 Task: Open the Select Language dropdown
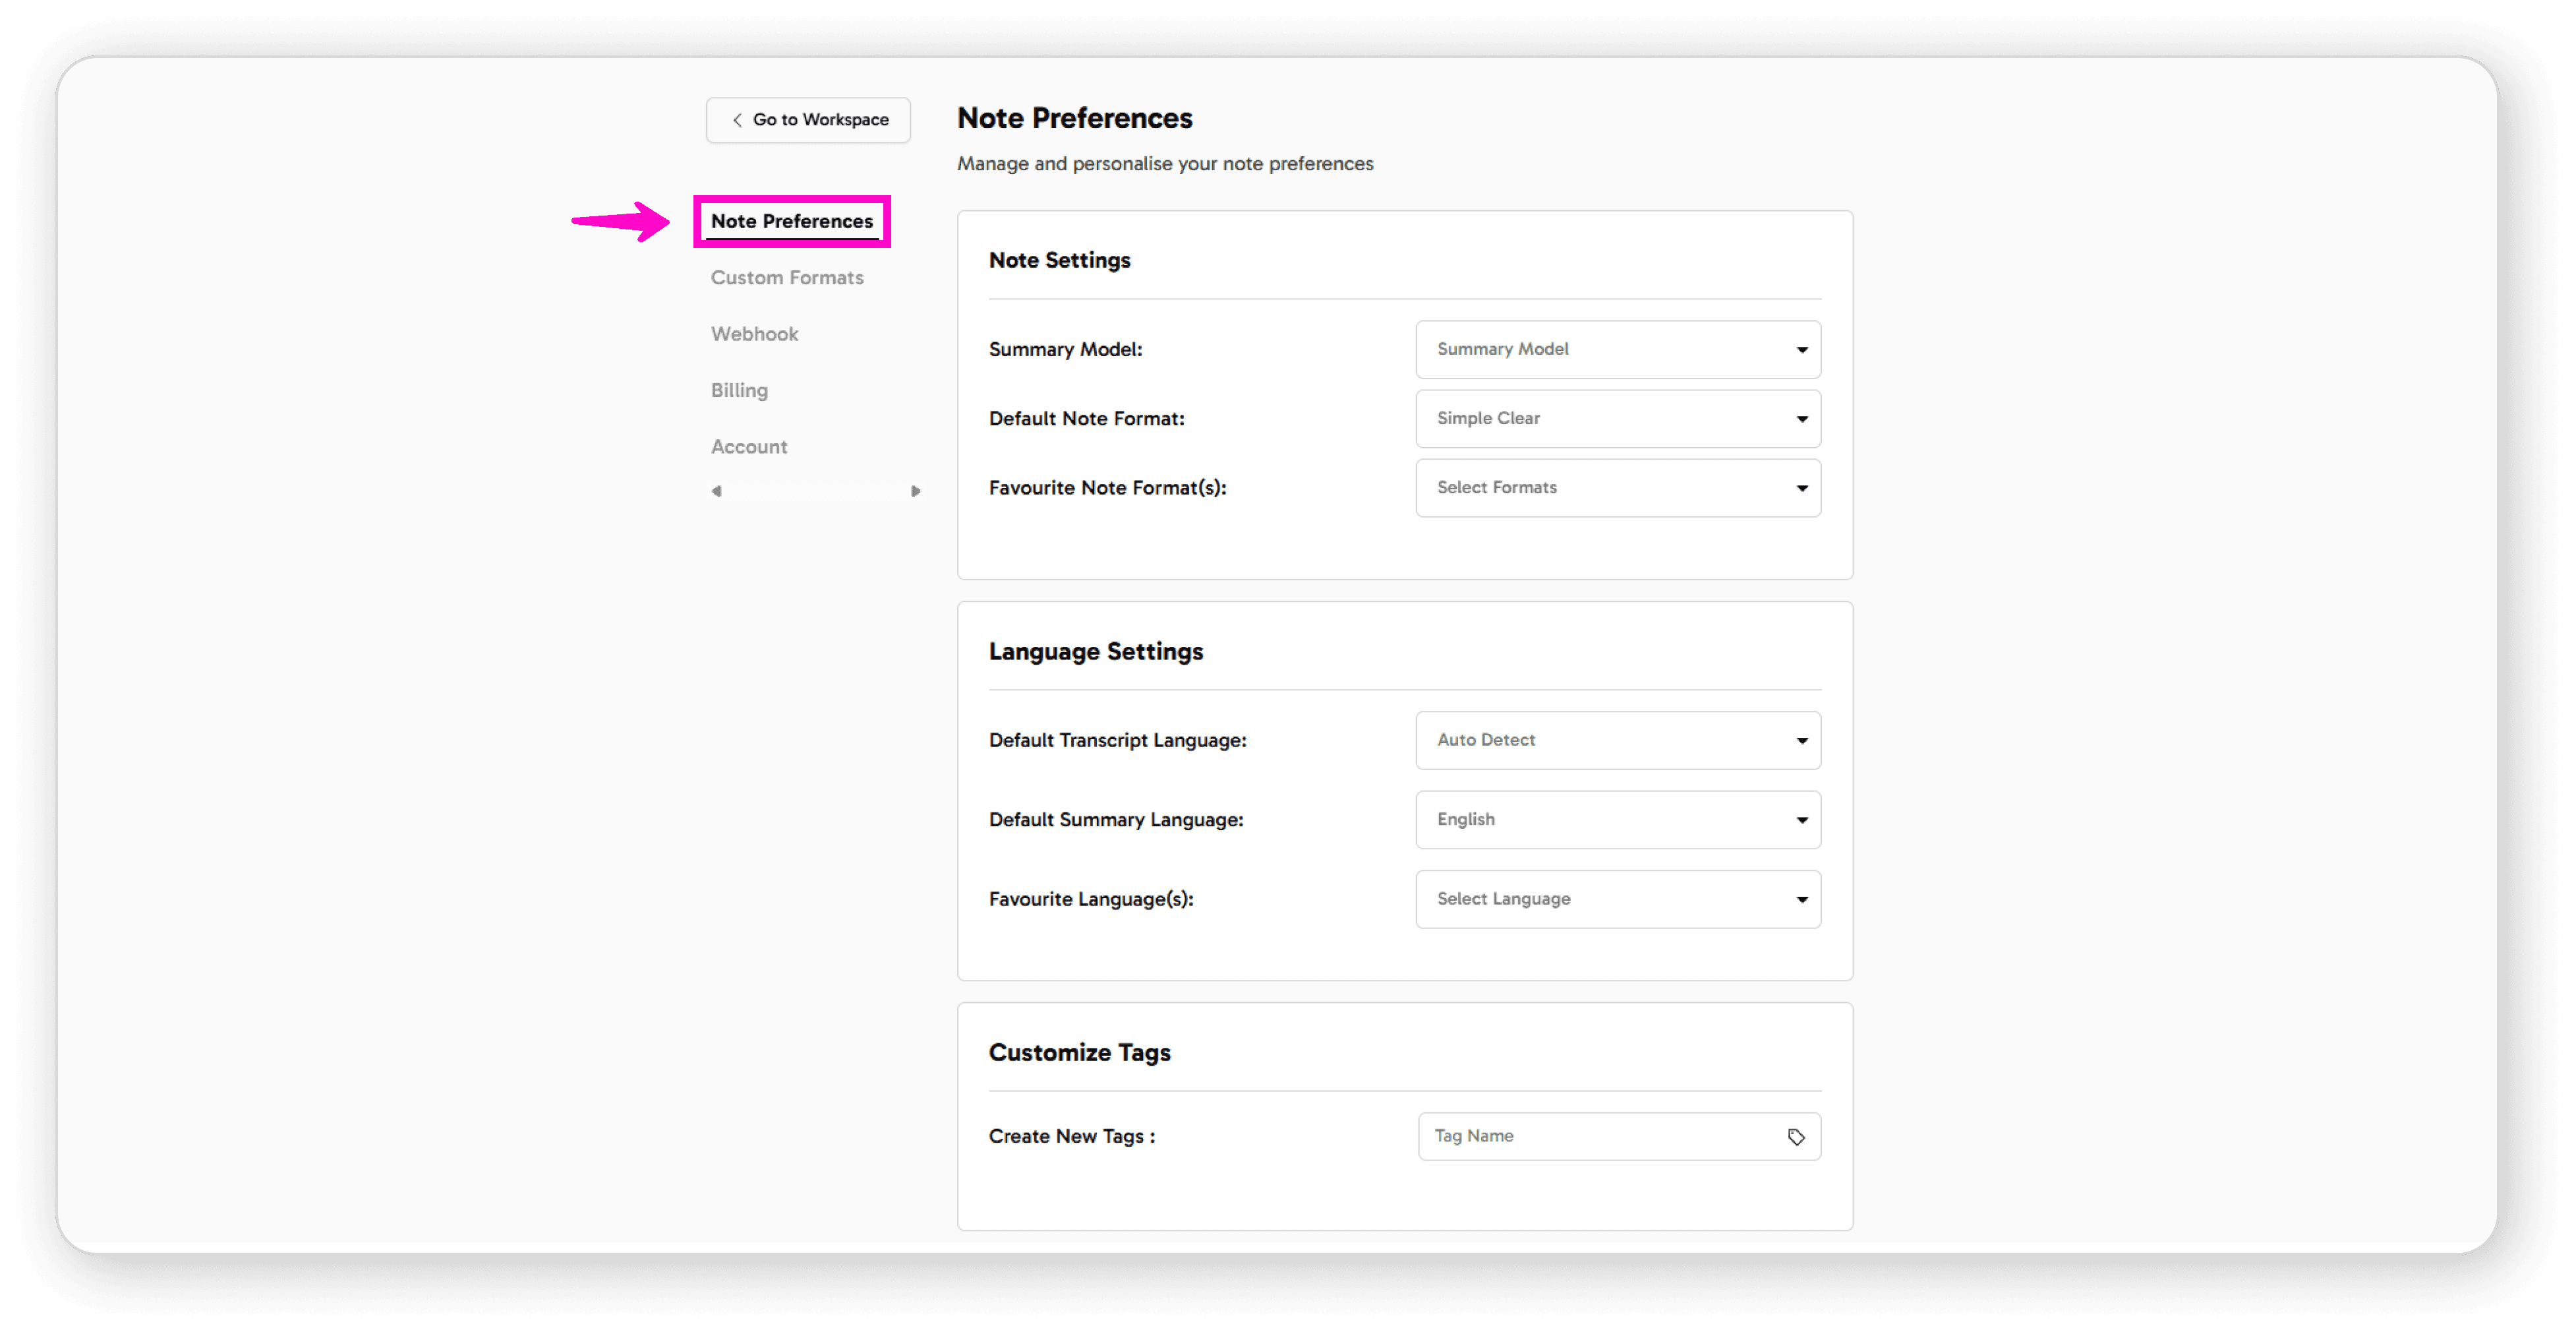[1618, 898]
